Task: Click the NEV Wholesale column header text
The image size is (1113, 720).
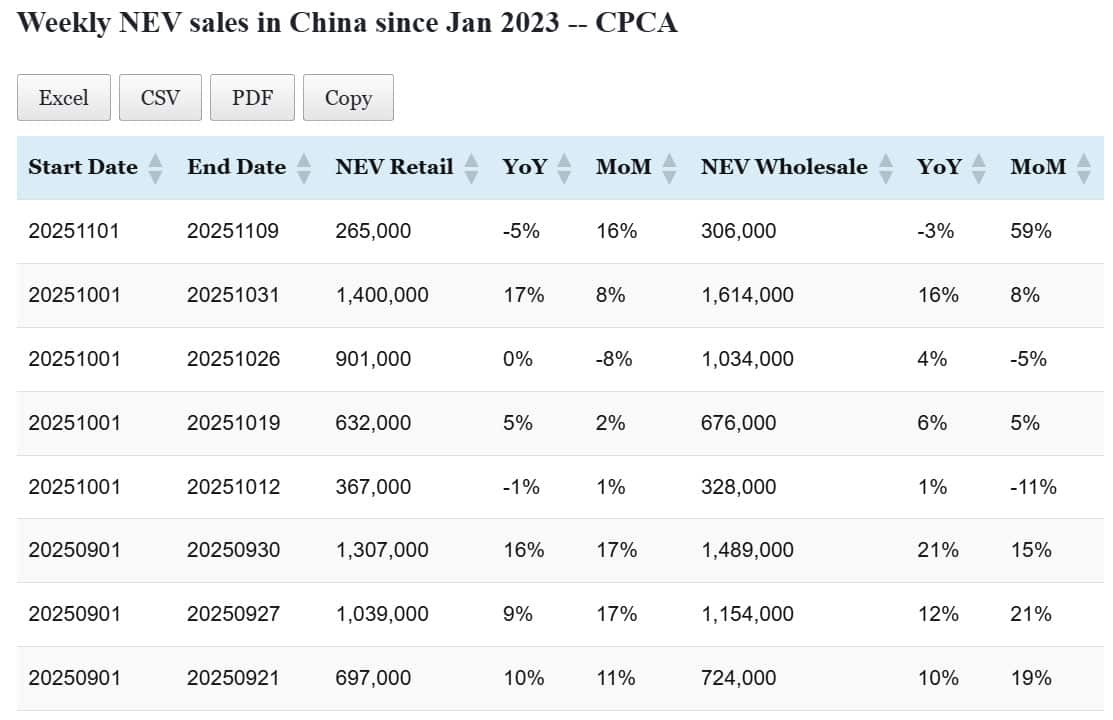Action: pos(784,168)
